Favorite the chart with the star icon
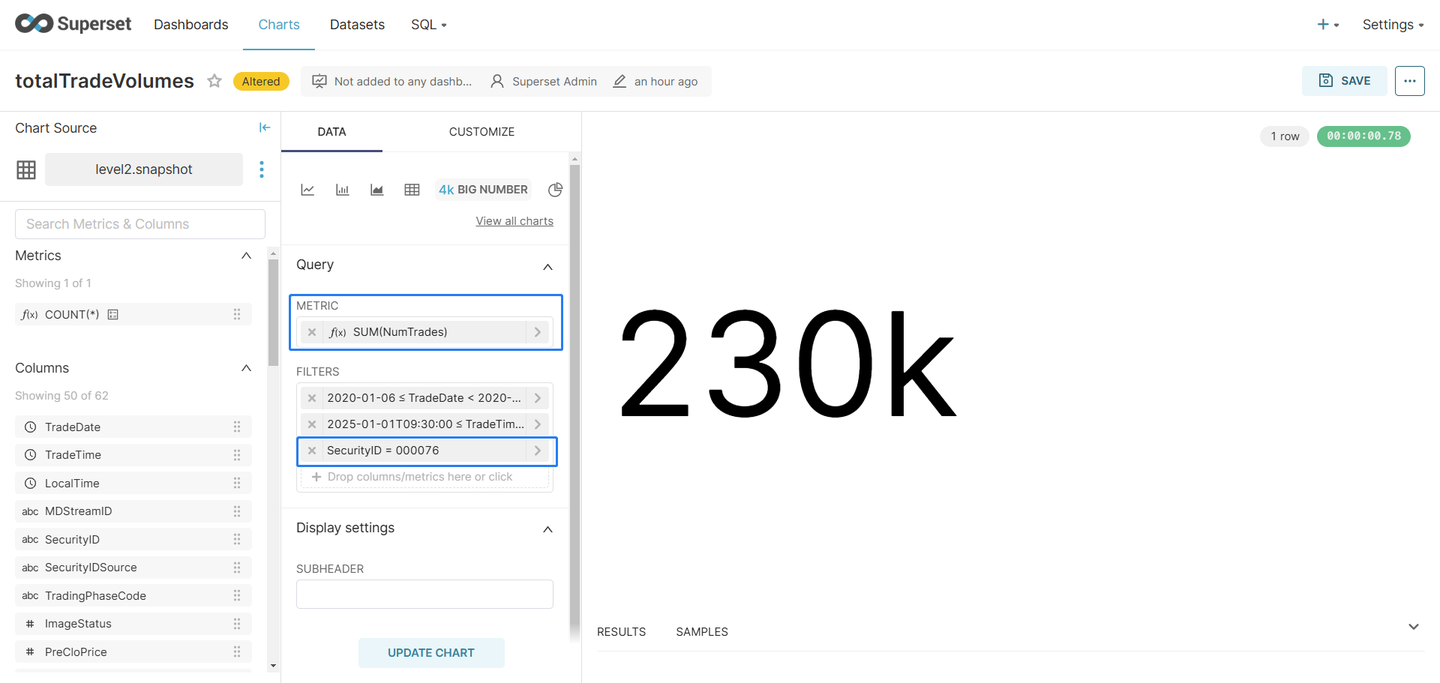This screenshot has height=683, width=1440. [x=214, y=81]
